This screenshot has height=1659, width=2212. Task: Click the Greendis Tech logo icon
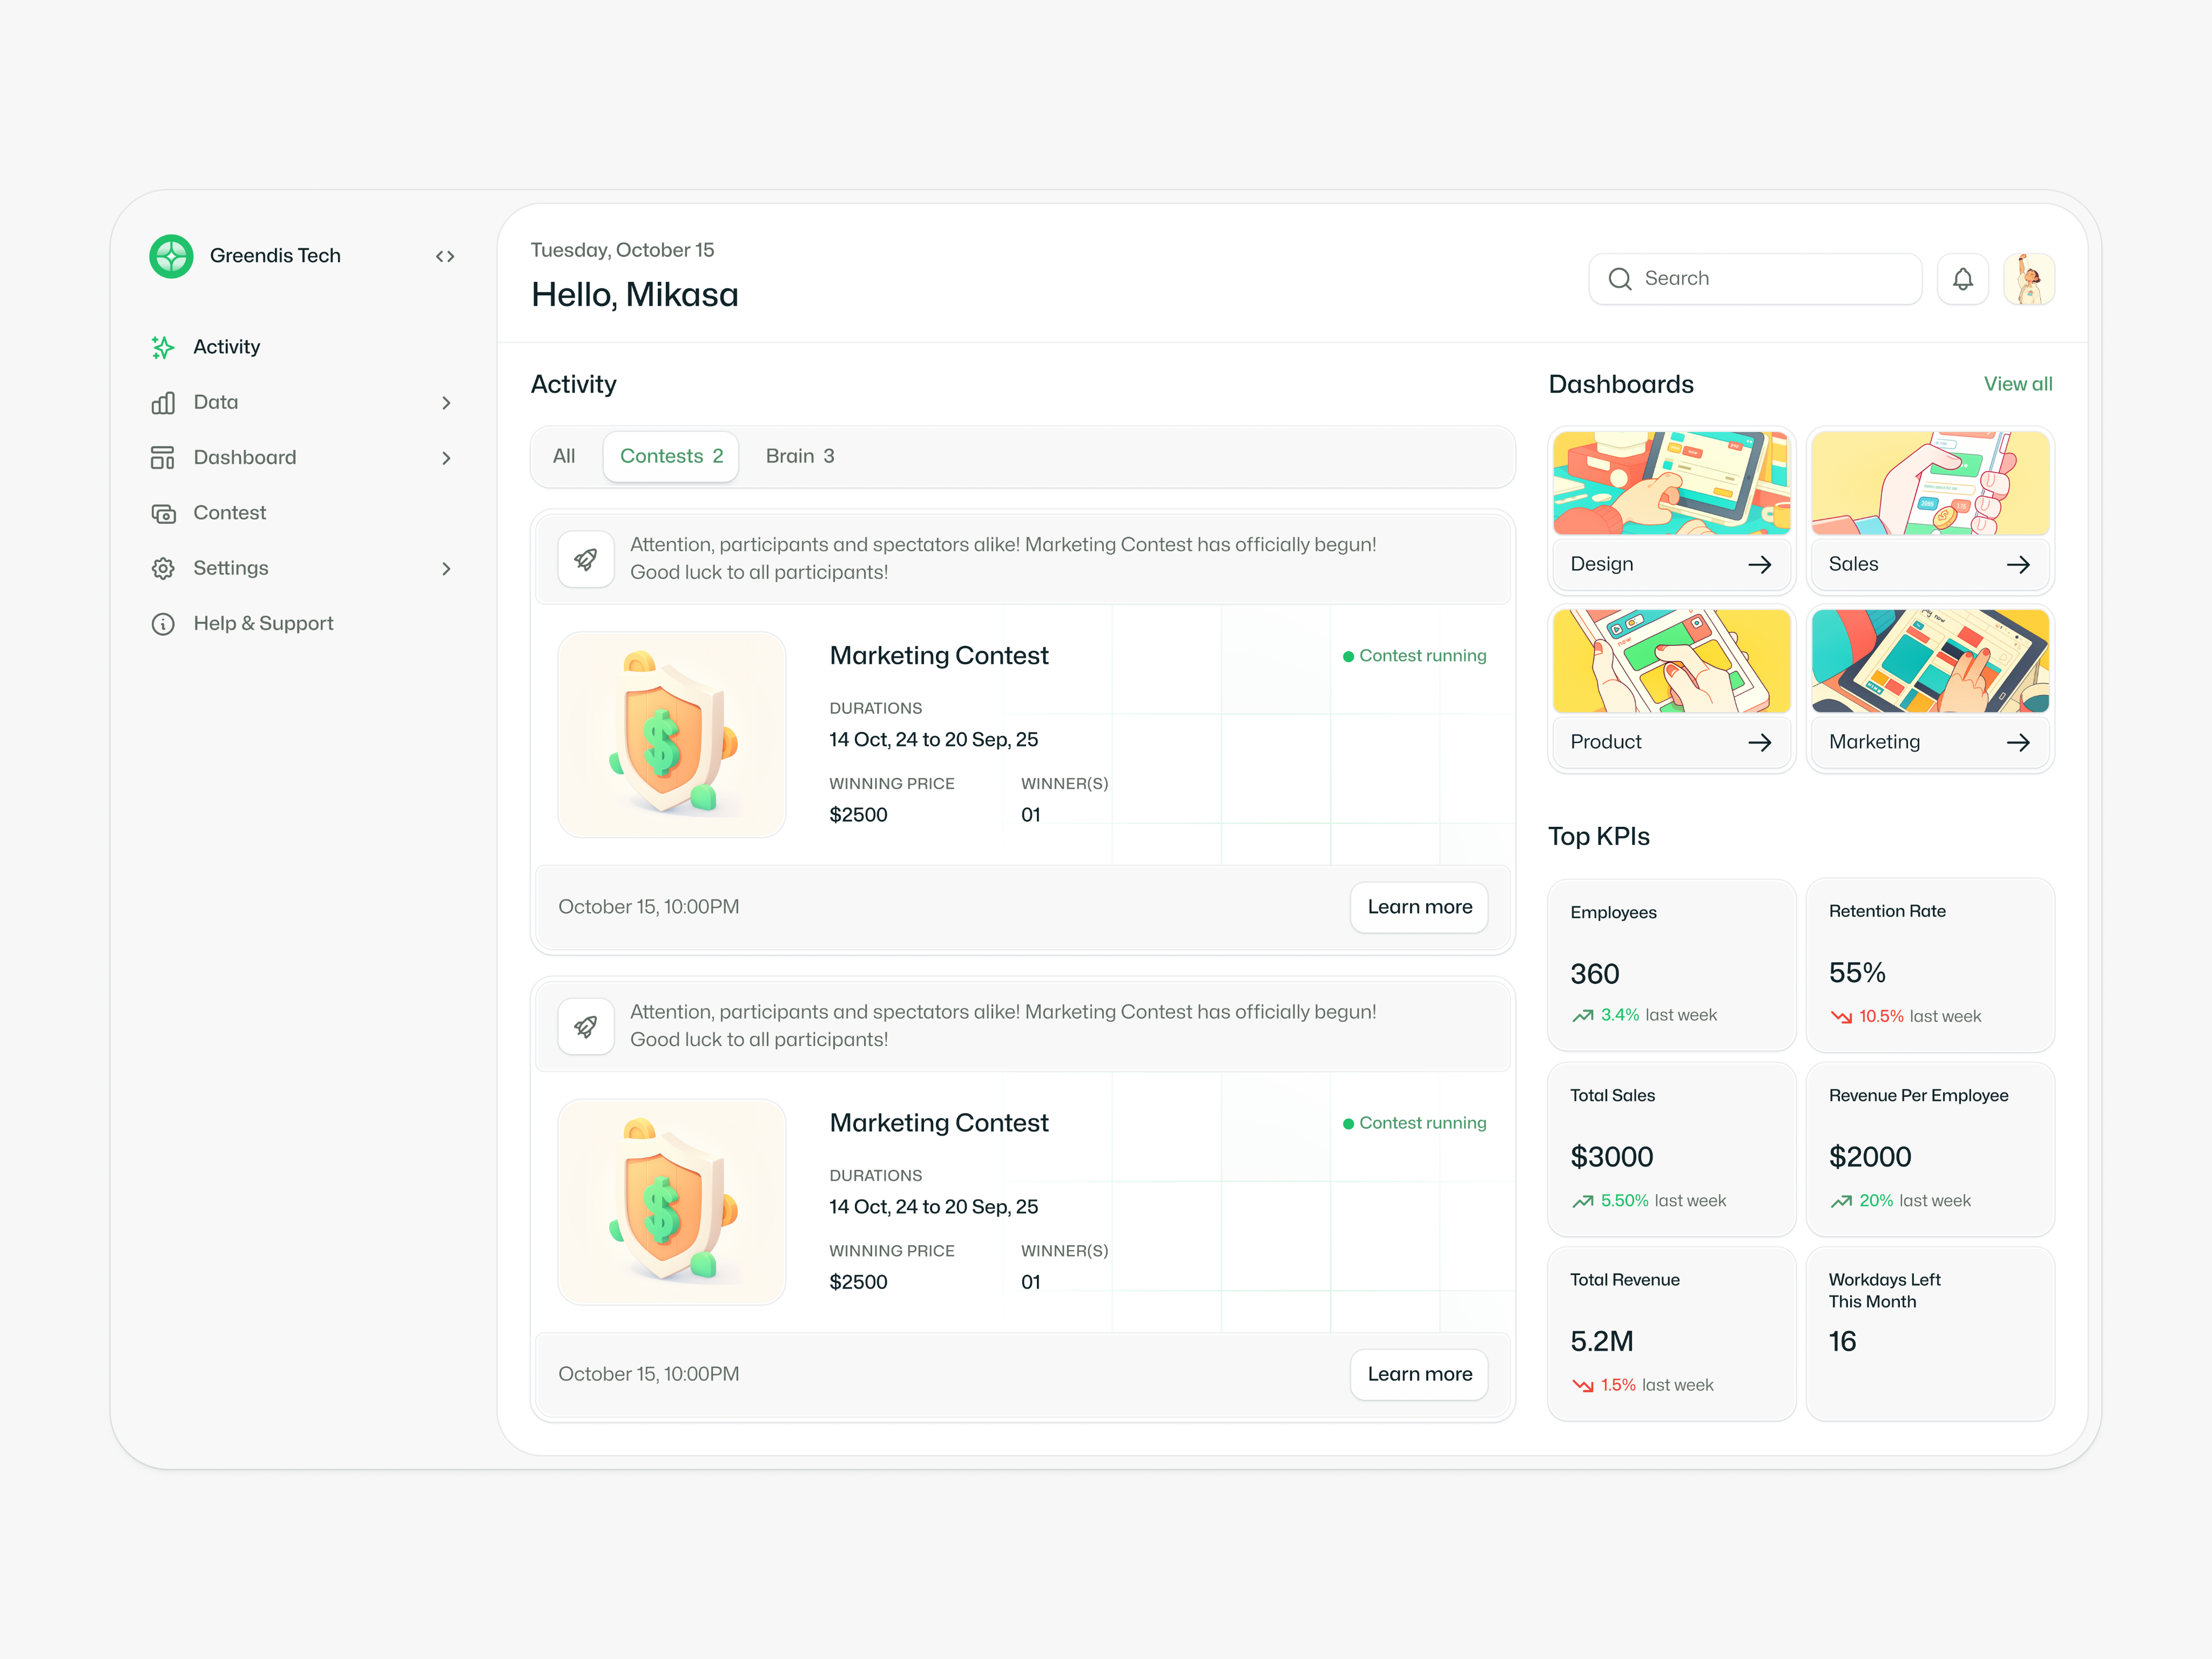[x=171, y=256]
